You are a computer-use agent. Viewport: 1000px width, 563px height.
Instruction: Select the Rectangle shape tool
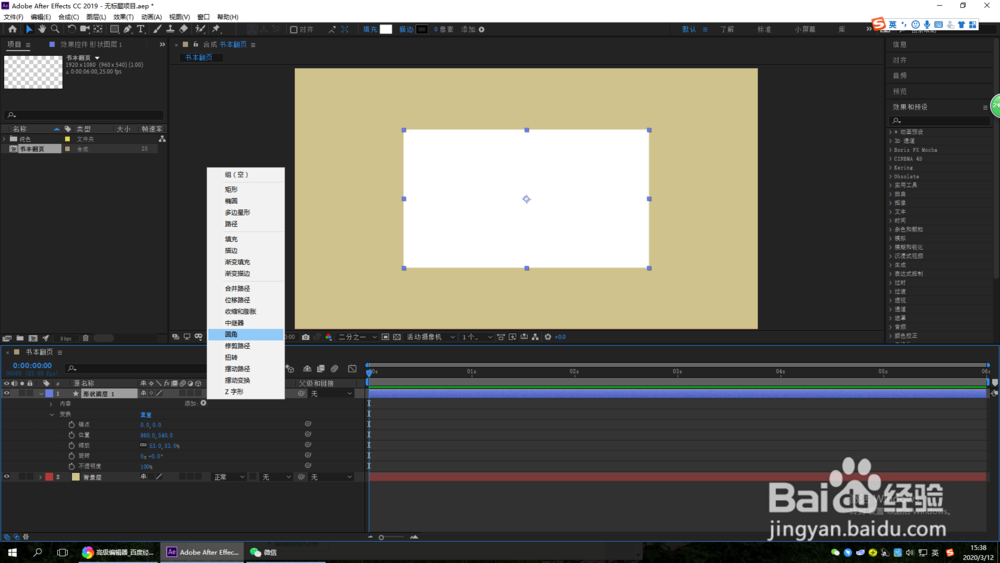(114, 29)
